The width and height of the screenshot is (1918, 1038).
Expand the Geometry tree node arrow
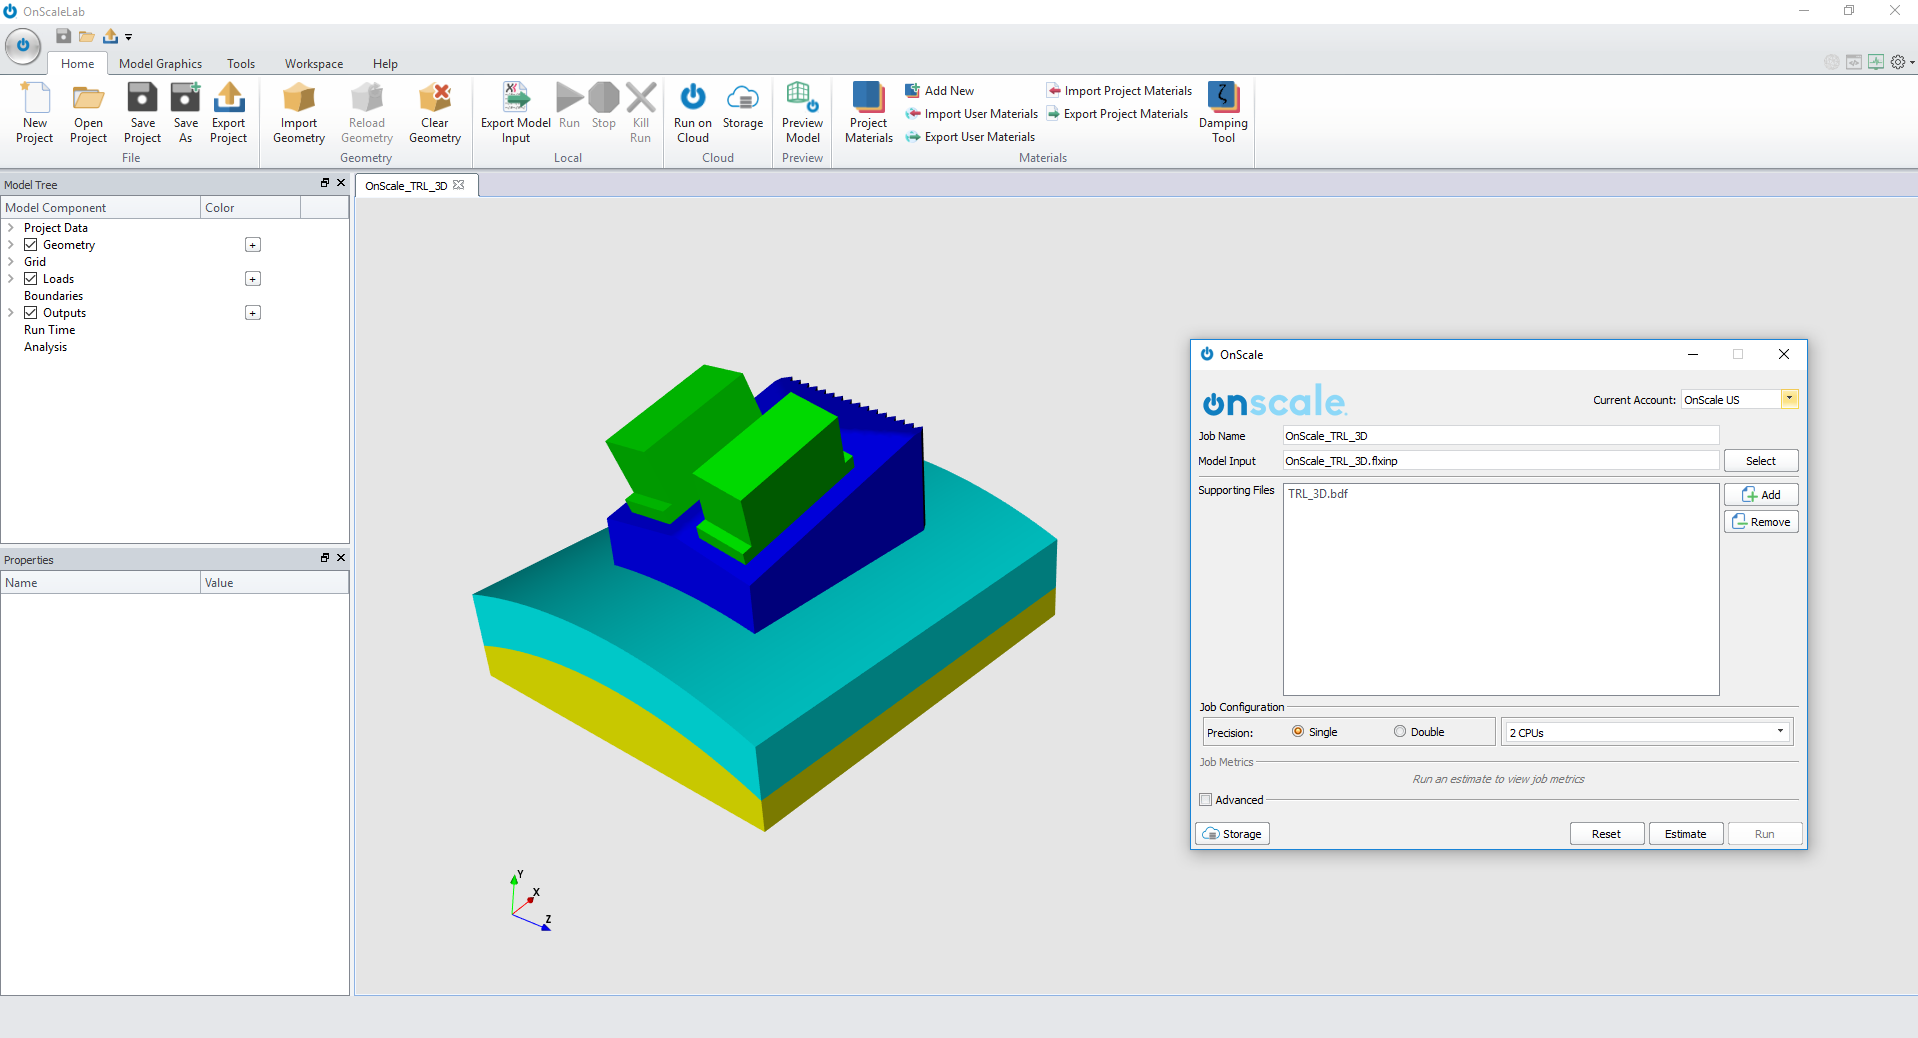tap(11, 245)
